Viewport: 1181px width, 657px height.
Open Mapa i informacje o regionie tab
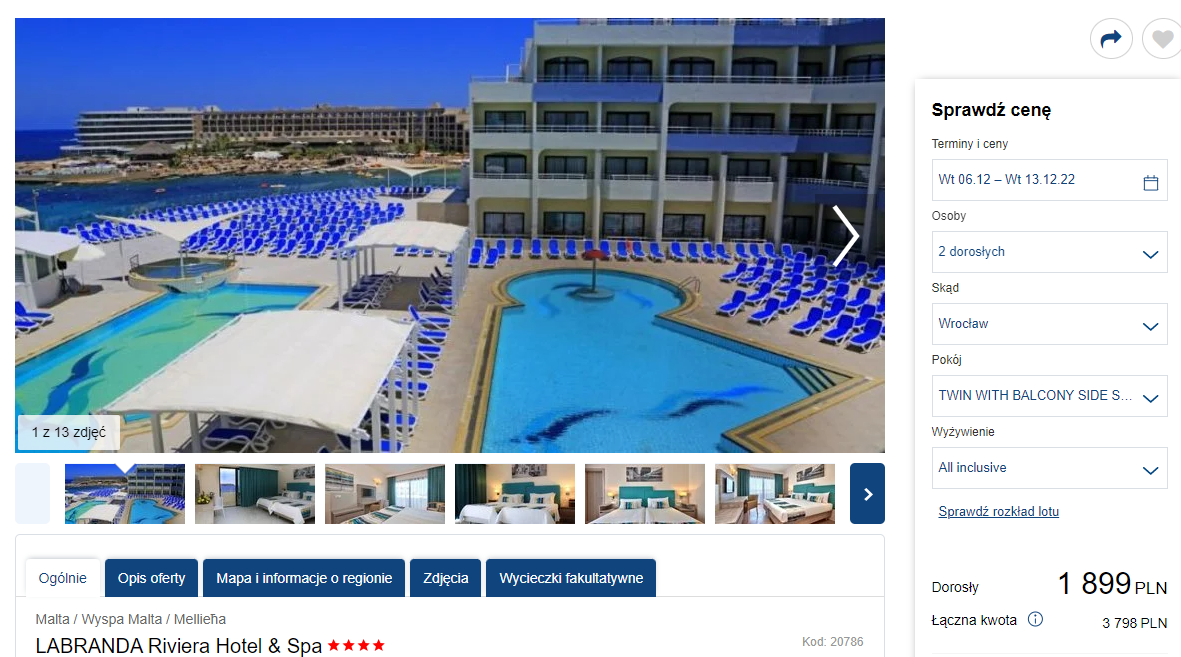[304, 578]
